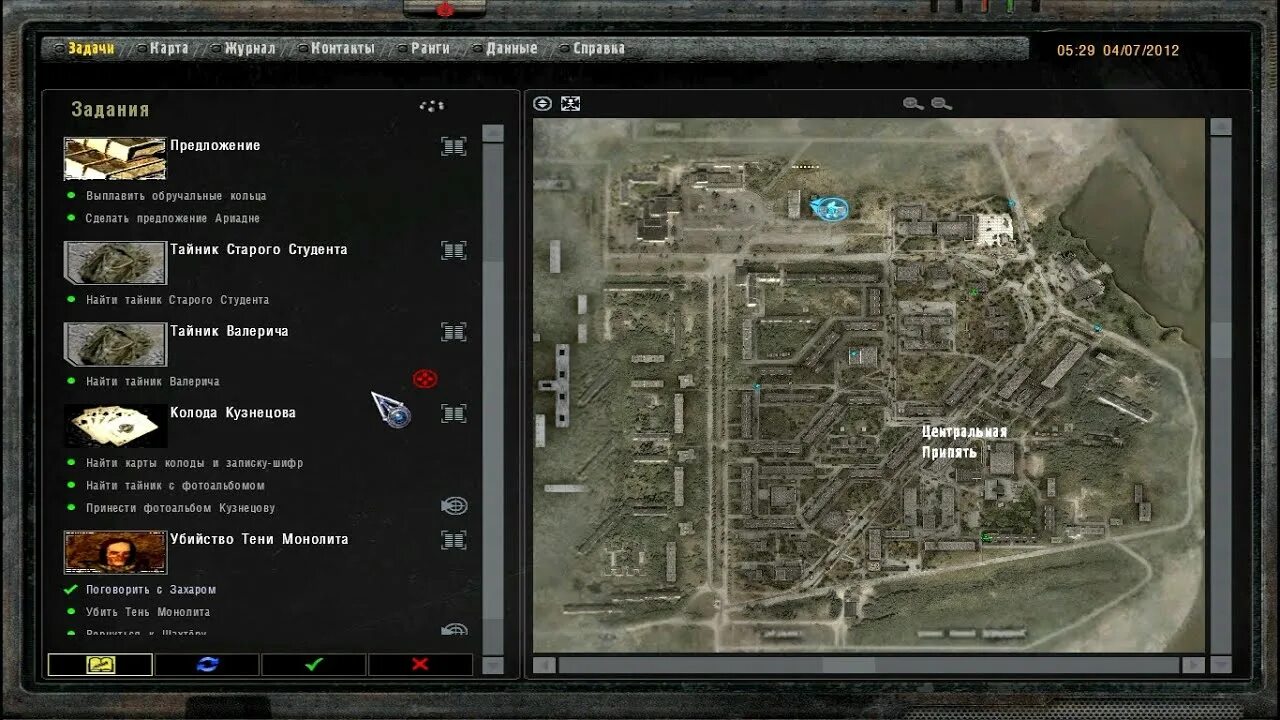The image size is (1280, 720).
Task: Click the task list scrollbar down arrow
Action: click(x=493, y=665)
